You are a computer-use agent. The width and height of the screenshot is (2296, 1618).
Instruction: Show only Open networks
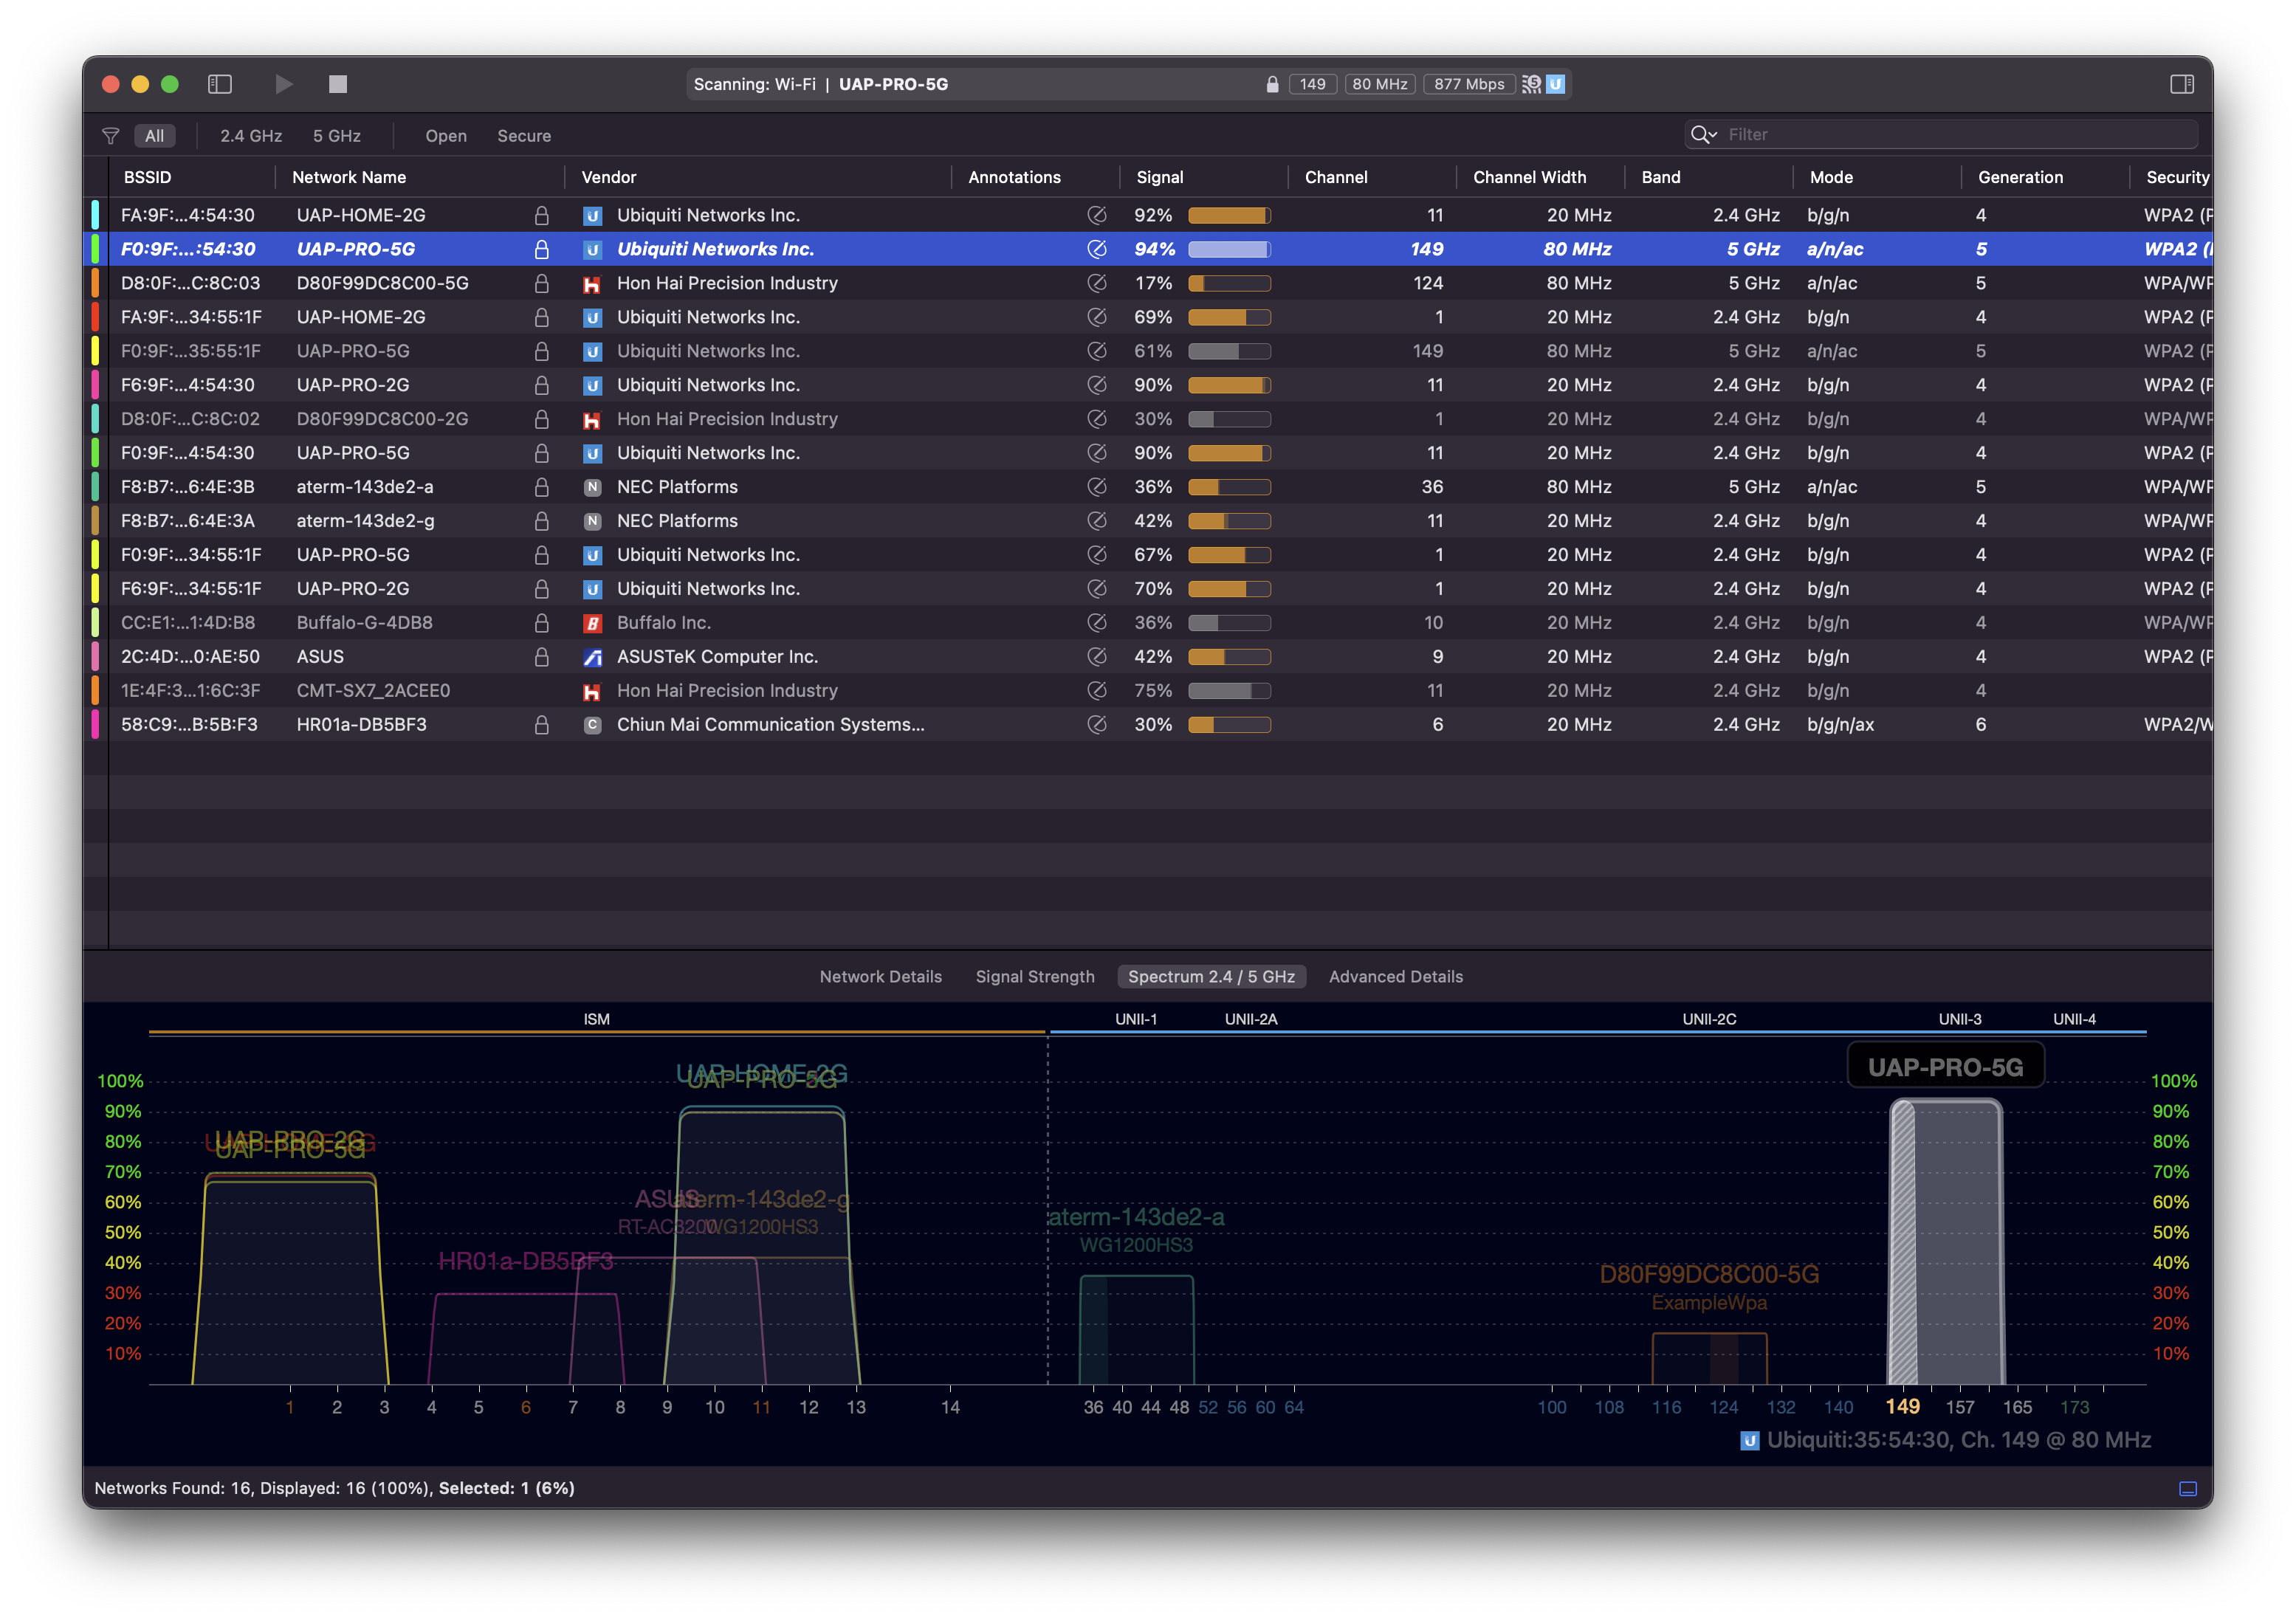tap(446, 136)
